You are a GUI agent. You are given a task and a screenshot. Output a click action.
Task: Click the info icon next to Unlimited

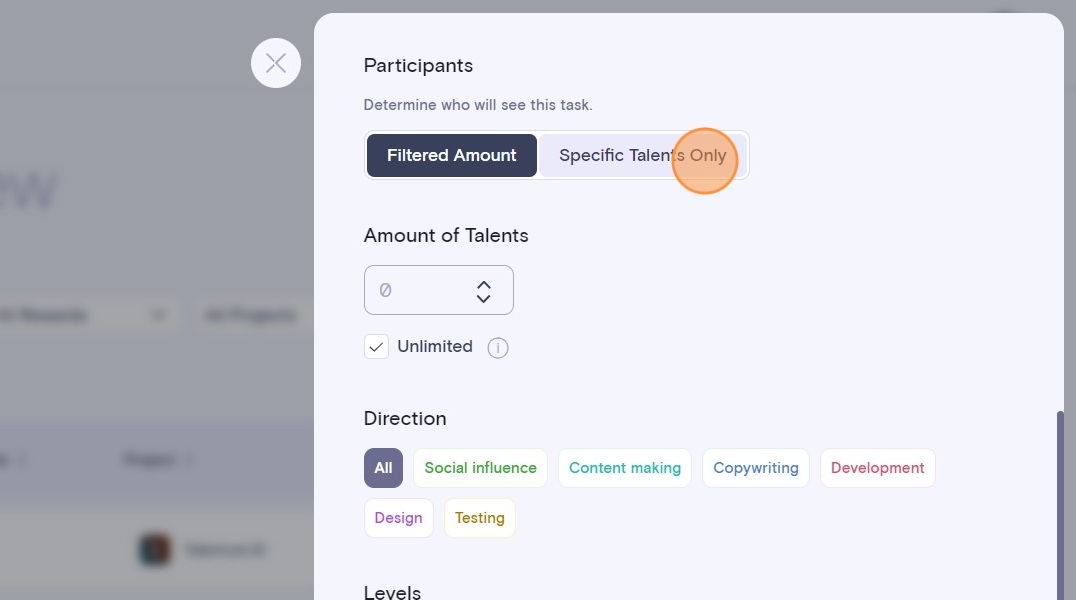[498, 348]
